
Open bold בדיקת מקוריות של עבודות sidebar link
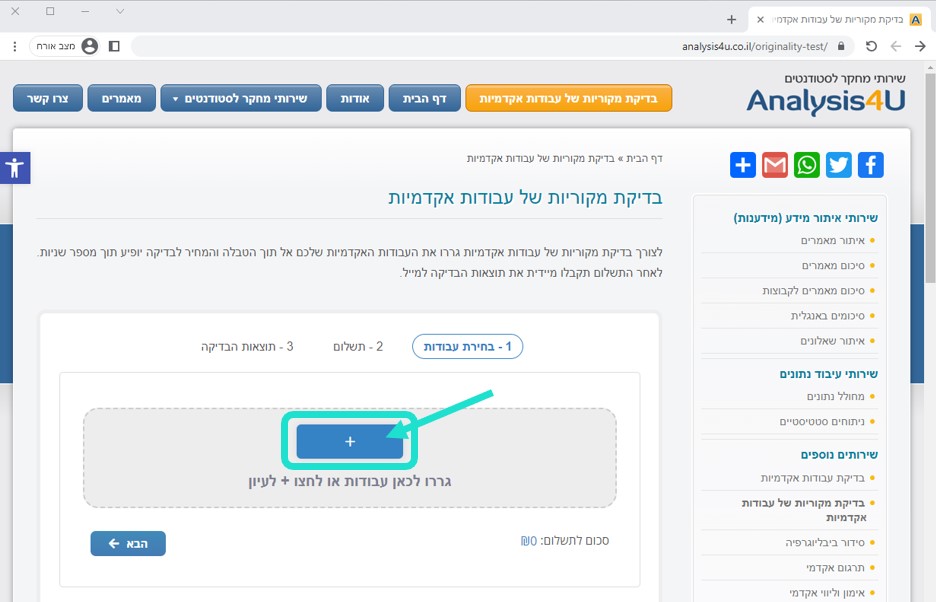click(804, 509)
